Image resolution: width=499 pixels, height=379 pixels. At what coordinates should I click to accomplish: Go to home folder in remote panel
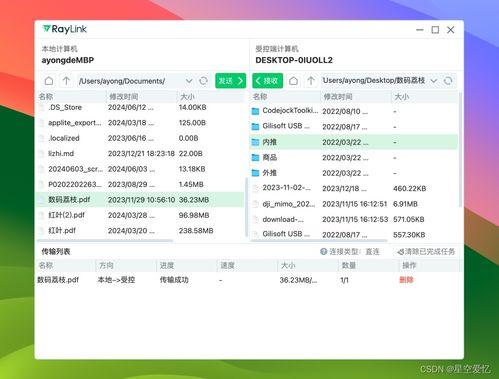click(293, 81)
